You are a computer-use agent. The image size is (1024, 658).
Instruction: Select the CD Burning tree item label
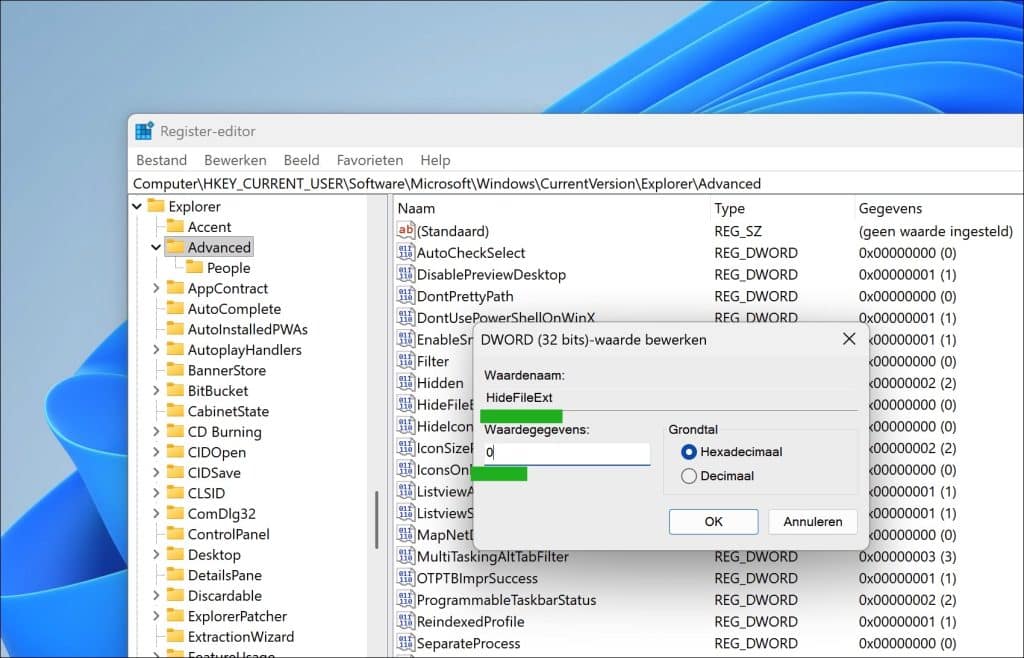pyautogui.click(x=225, y=432)
